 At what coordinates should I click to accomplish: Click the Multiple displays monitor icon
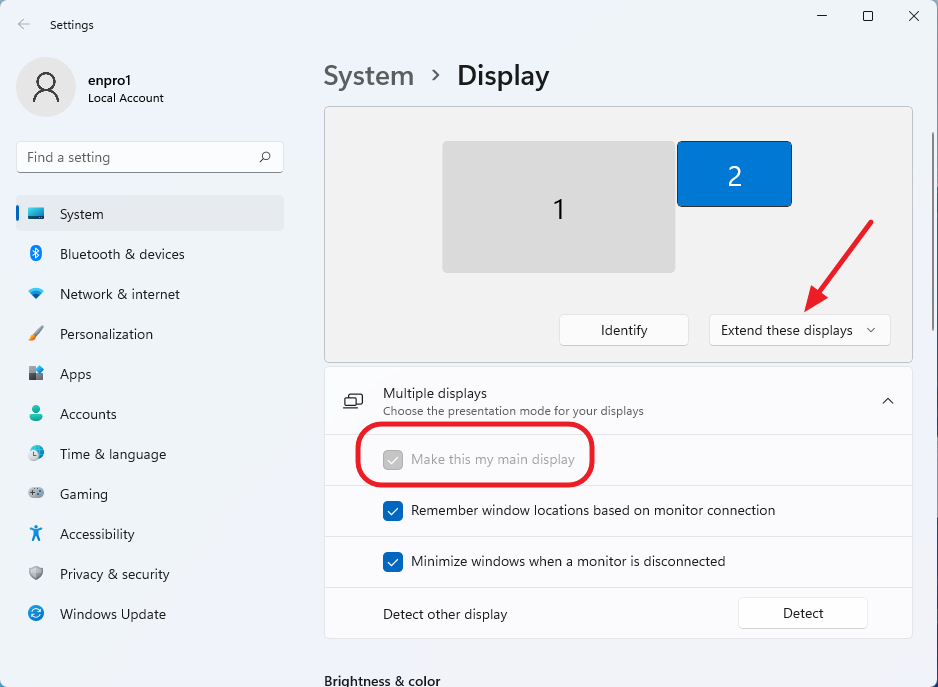[x=353, y=401]
